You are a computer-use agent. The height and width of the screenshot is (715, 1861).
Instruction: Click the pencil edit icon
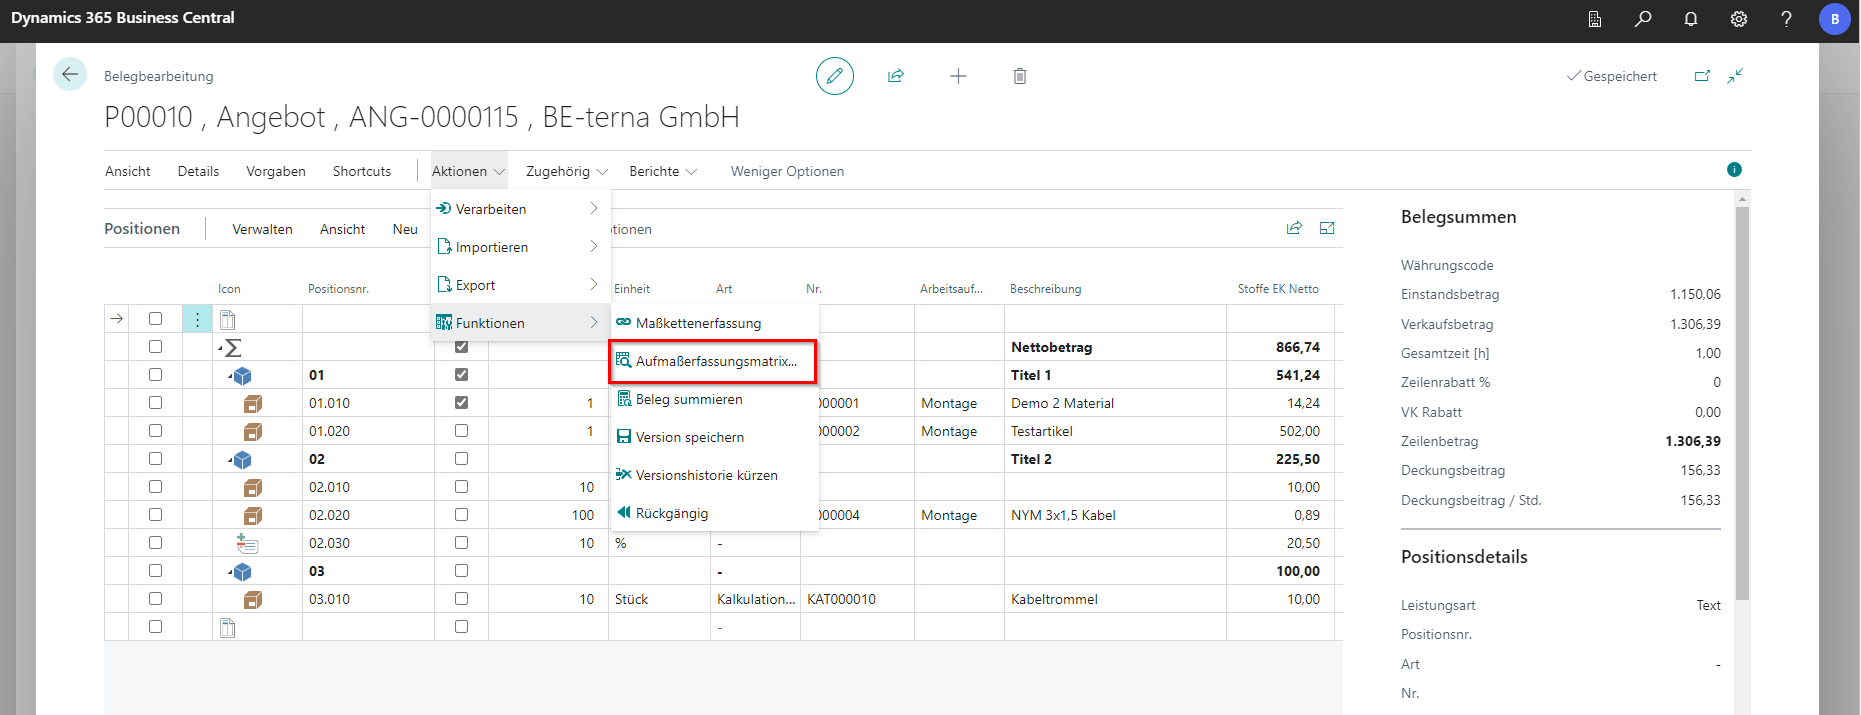click(834, 76)
